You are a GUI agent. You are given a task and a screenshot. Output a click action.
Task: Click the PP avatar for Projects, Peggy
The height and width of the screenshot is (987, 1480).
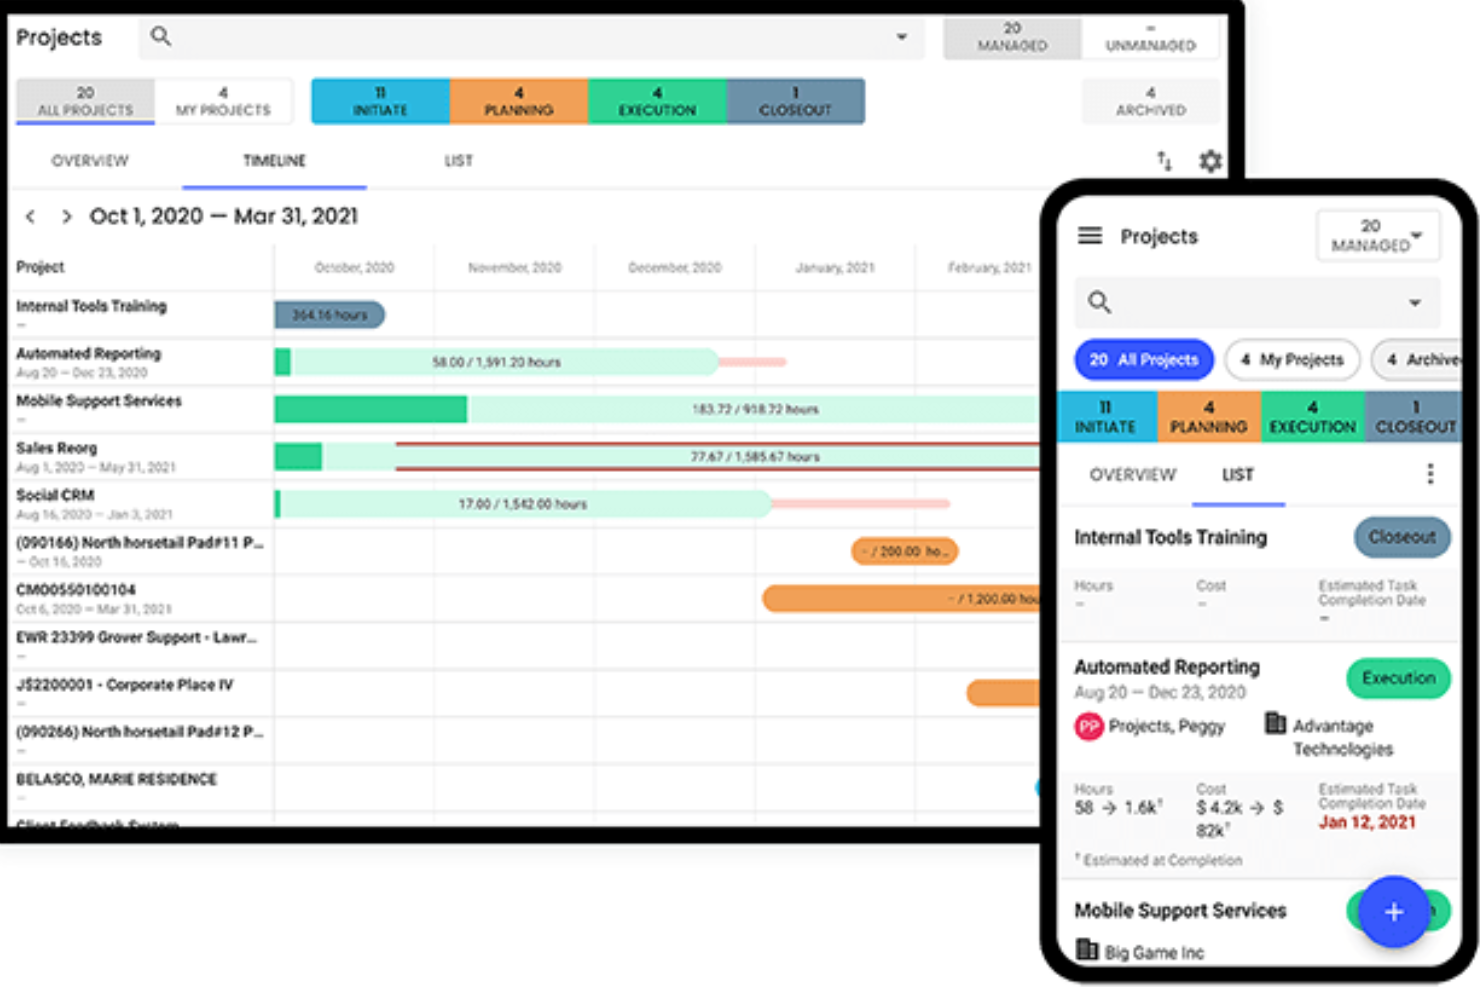coord(1089,726)
